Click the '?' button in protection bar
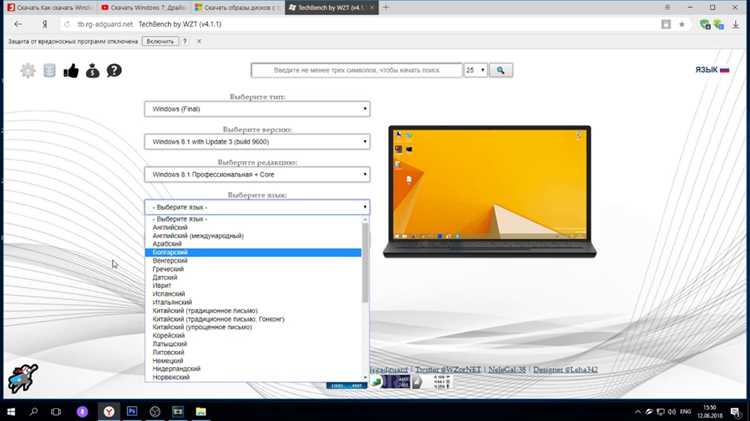This screenshot has height=421, width=750. (x=185, y=42)
